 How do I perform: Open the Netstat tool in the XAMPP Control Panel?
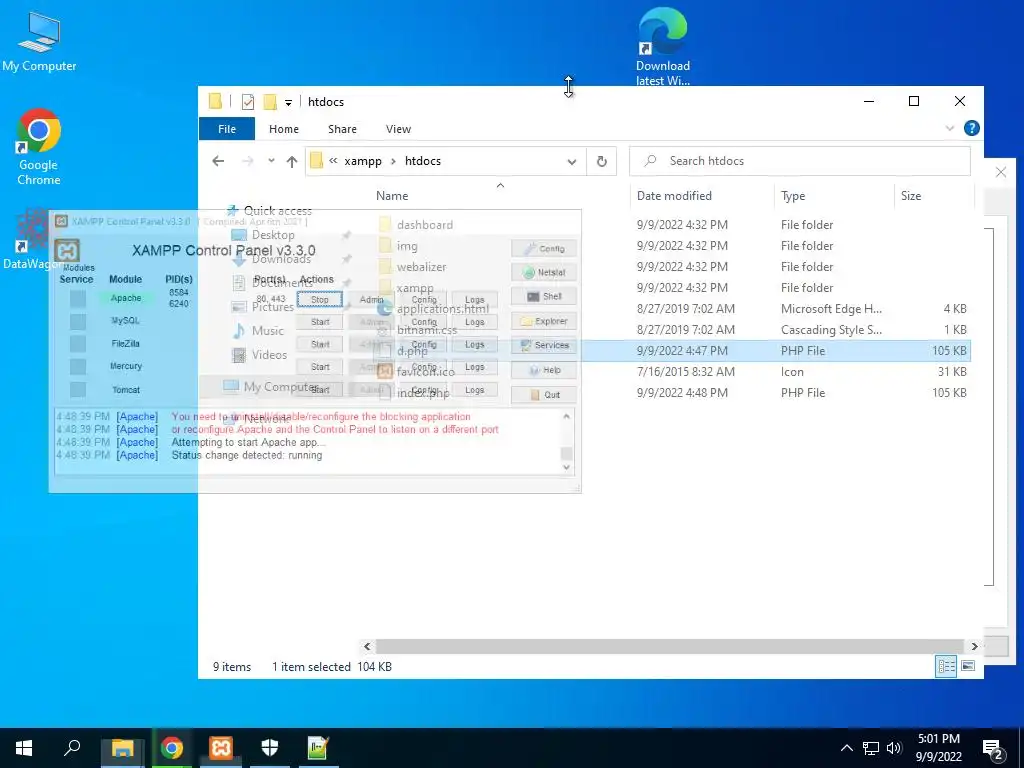pyautogui.click(x=543, y=272)
